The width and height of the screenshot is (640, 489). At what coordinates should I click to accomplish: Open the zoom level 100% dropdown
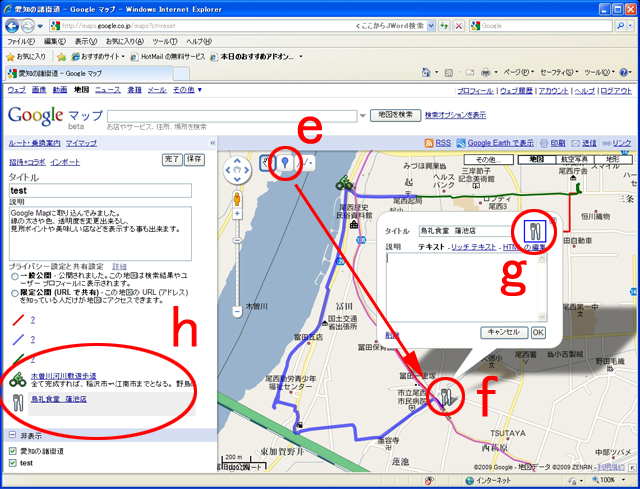(x=623, y=480)
